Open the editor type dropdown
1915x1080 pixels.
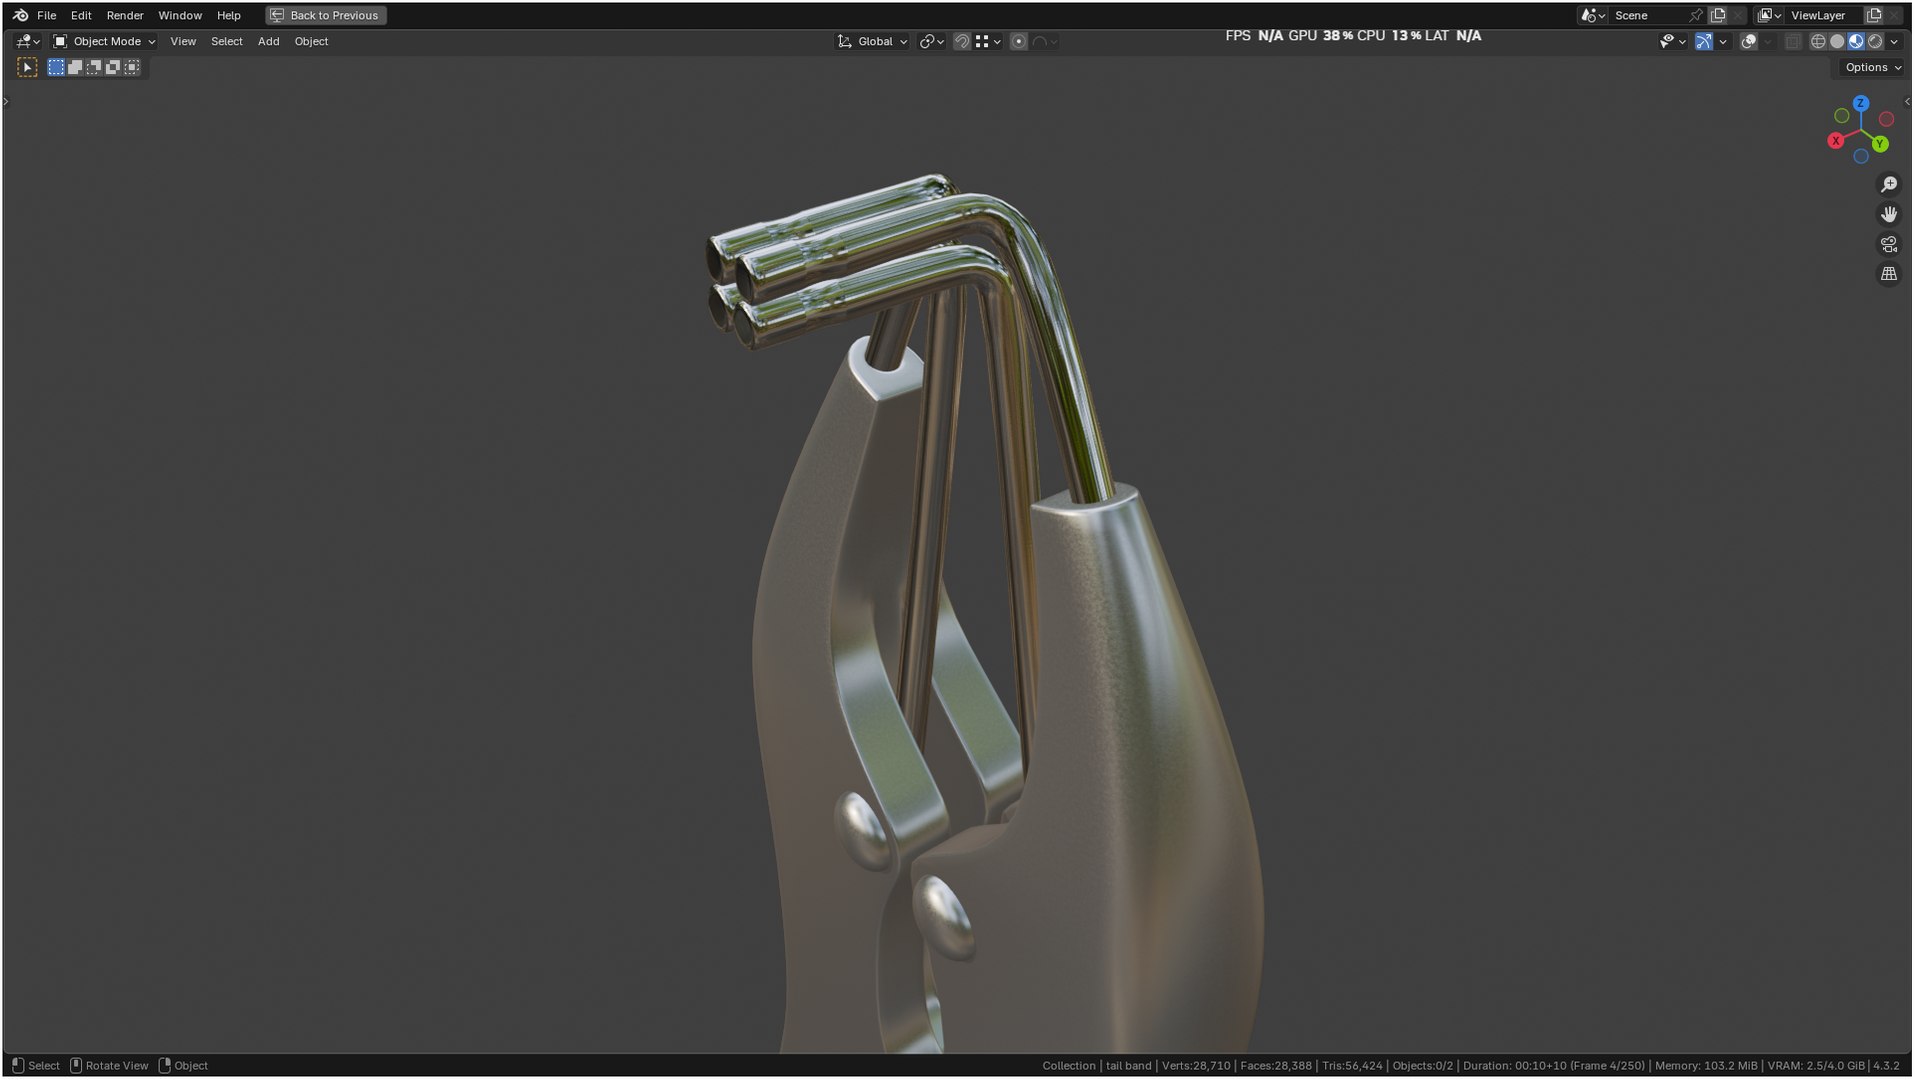pos(28,41)
